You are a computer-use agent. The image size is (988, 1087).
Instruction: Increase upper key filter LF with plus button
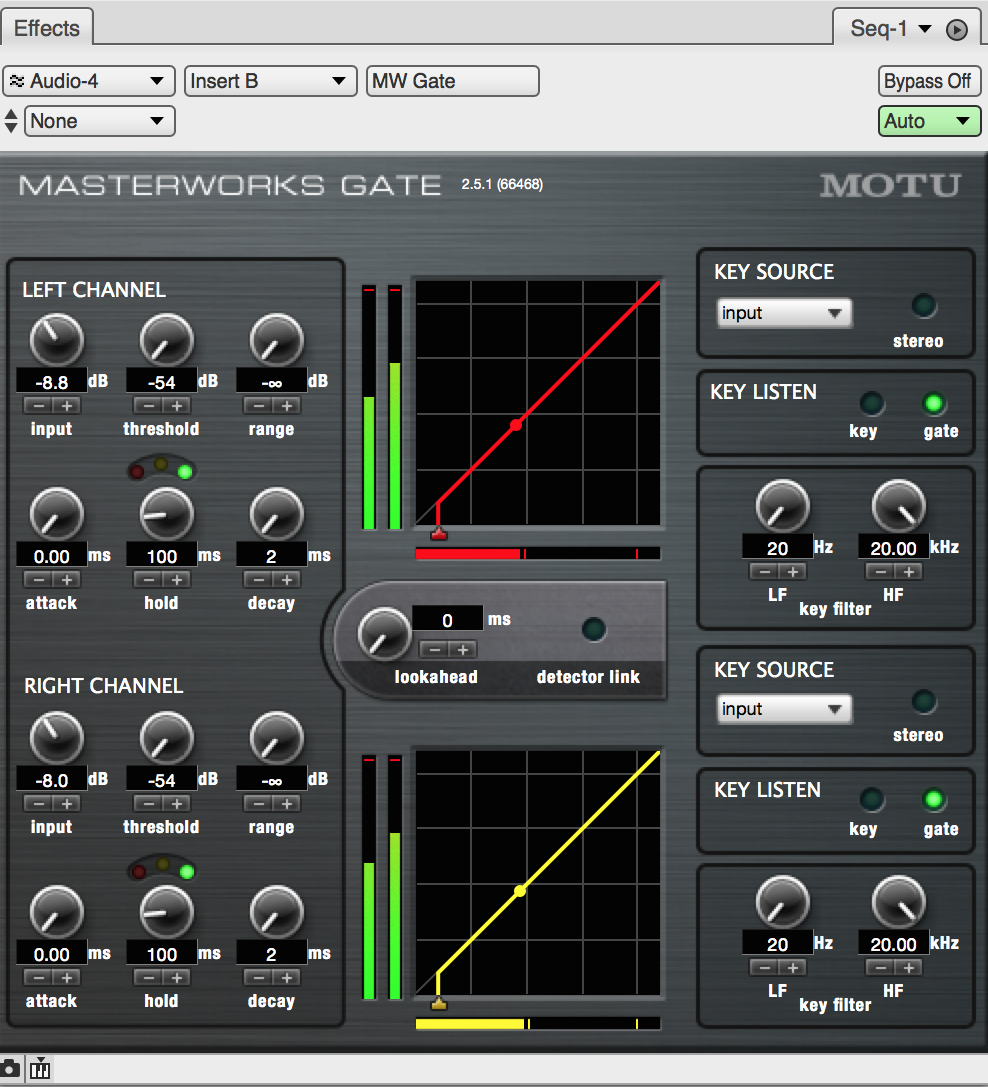(792, 572)
